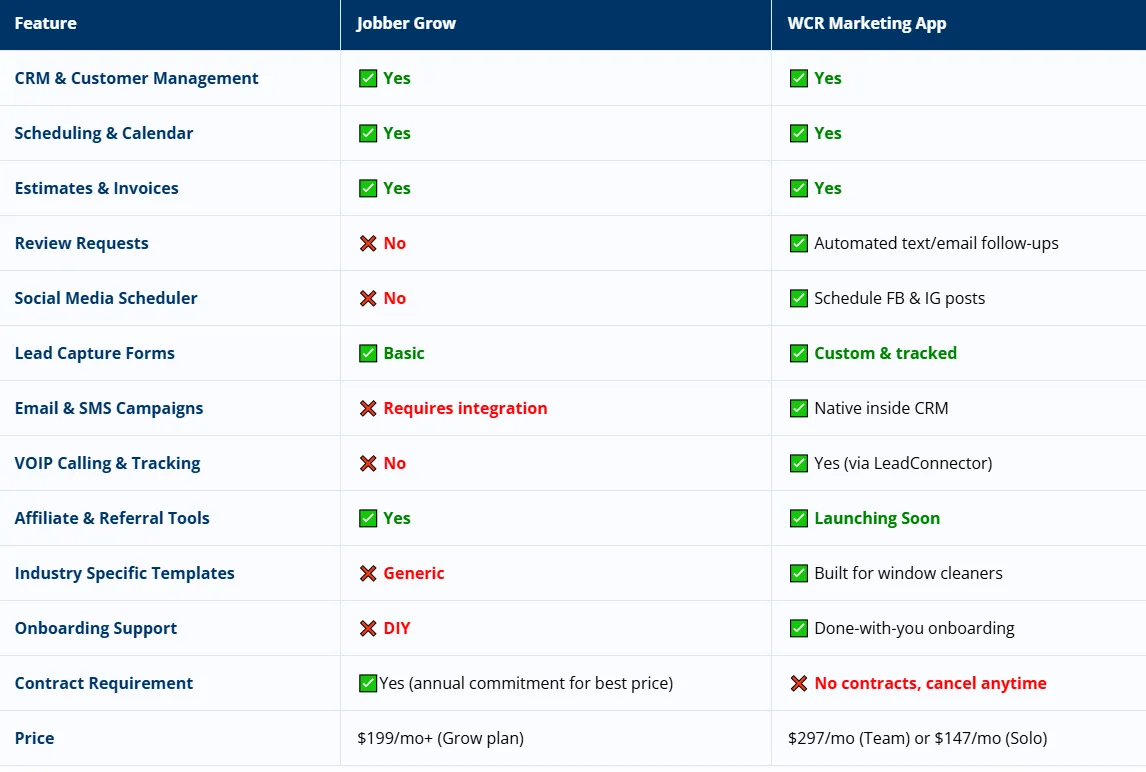Select the Social Media Scheduler label
This screenshot has width=1146, height=772.
[106, 298]
